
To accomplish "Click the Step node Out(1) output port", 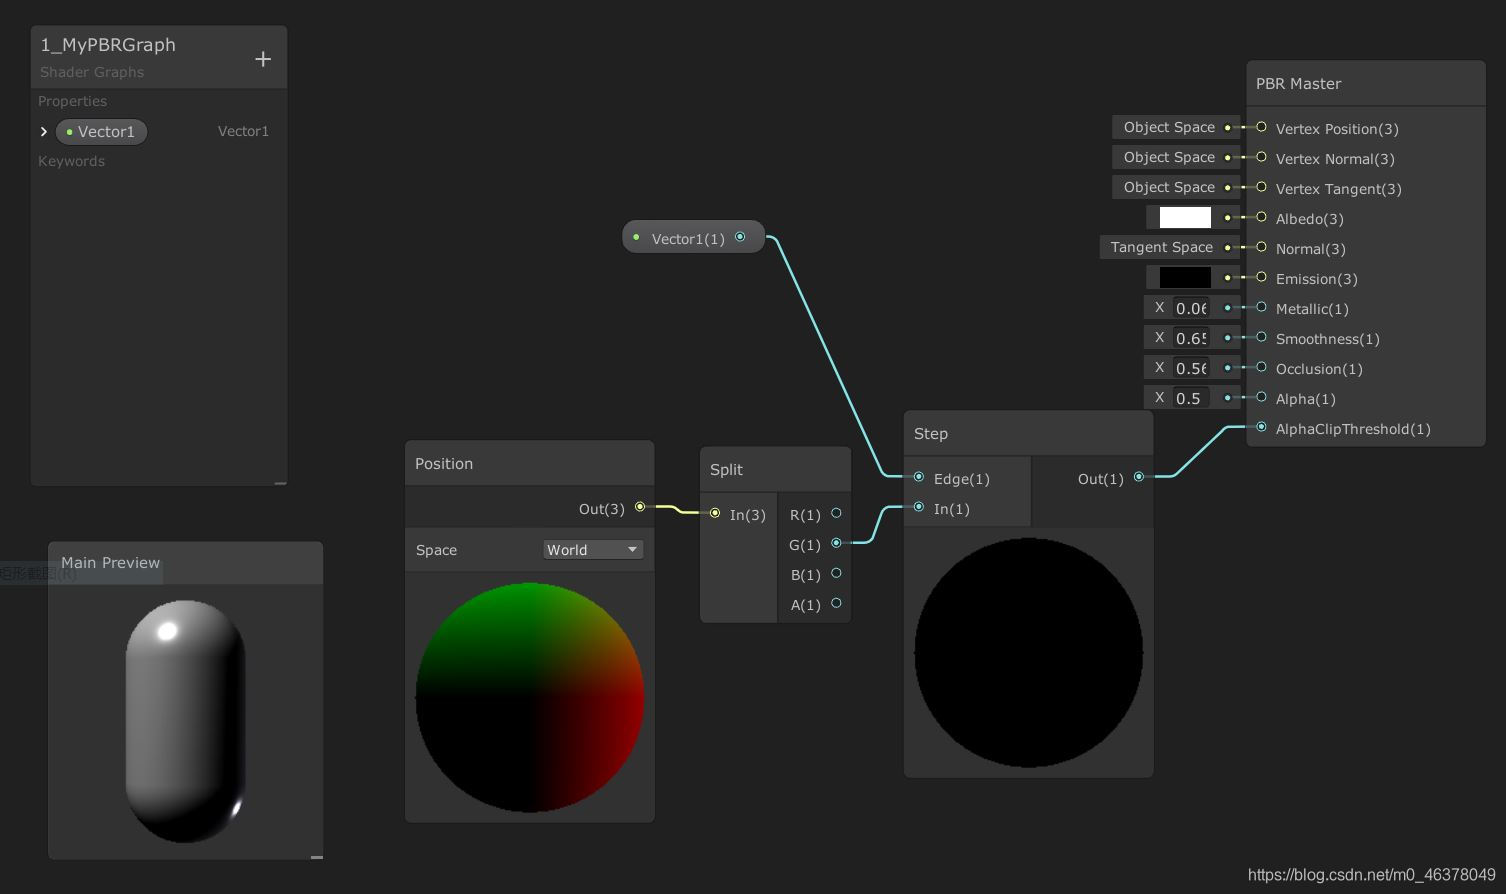I will [1139, 477].
